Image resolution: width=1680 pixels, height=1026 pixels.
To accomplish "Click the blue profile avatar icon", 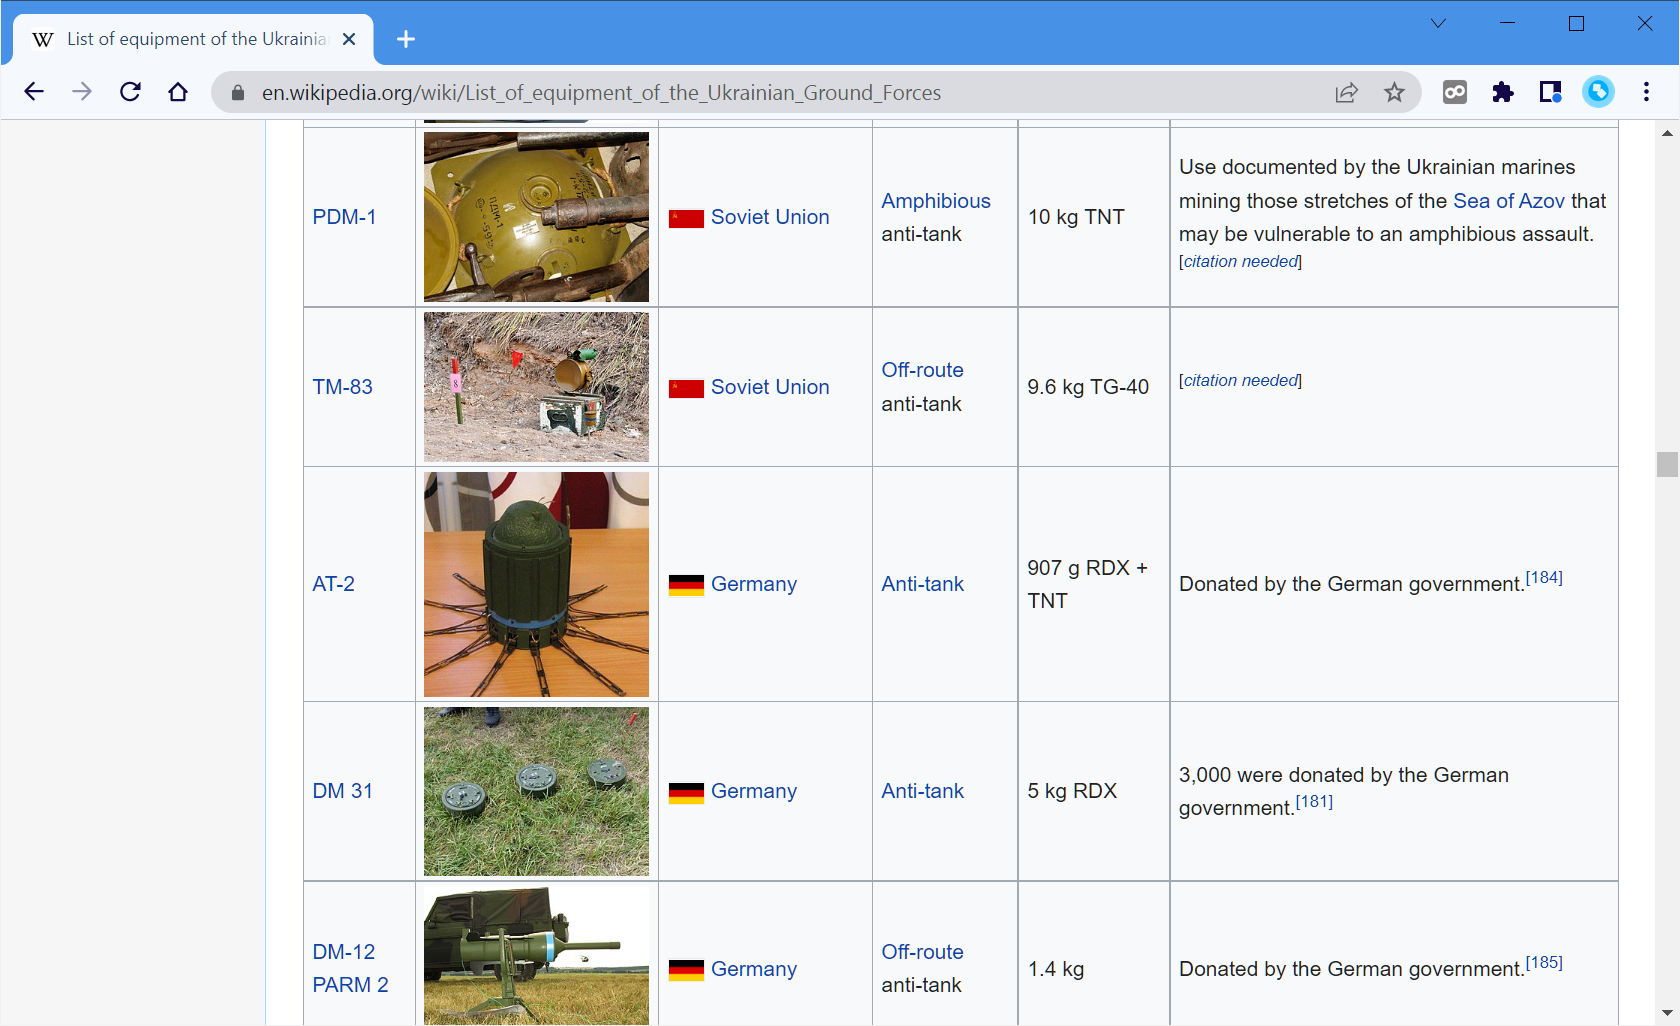I will pos(1598,92).
